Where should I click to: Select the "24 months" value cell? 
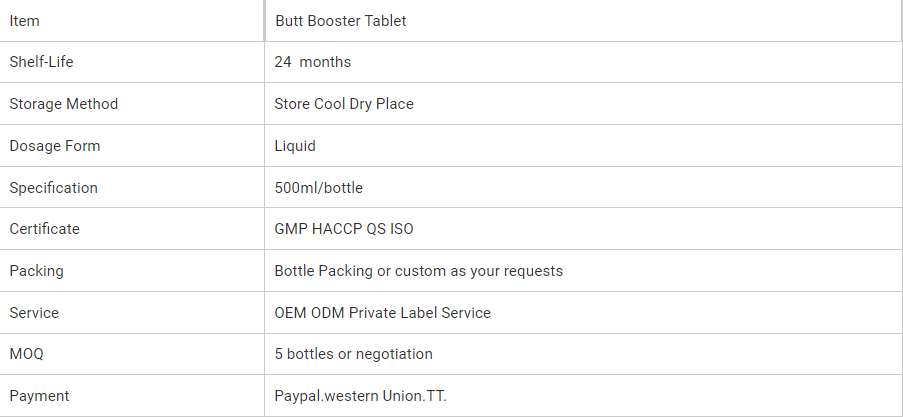point(313,62)
